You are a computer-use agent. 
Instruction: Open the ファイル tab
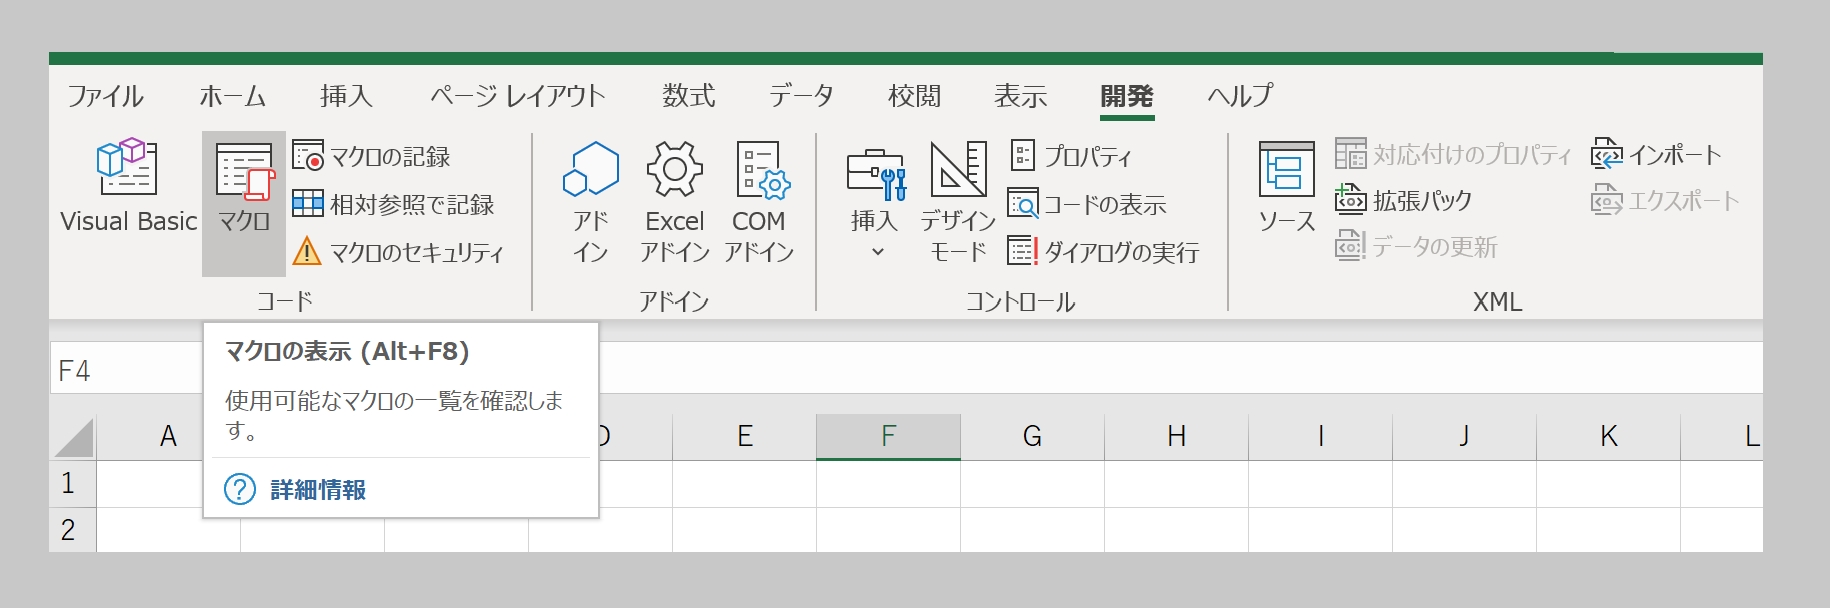105,96
